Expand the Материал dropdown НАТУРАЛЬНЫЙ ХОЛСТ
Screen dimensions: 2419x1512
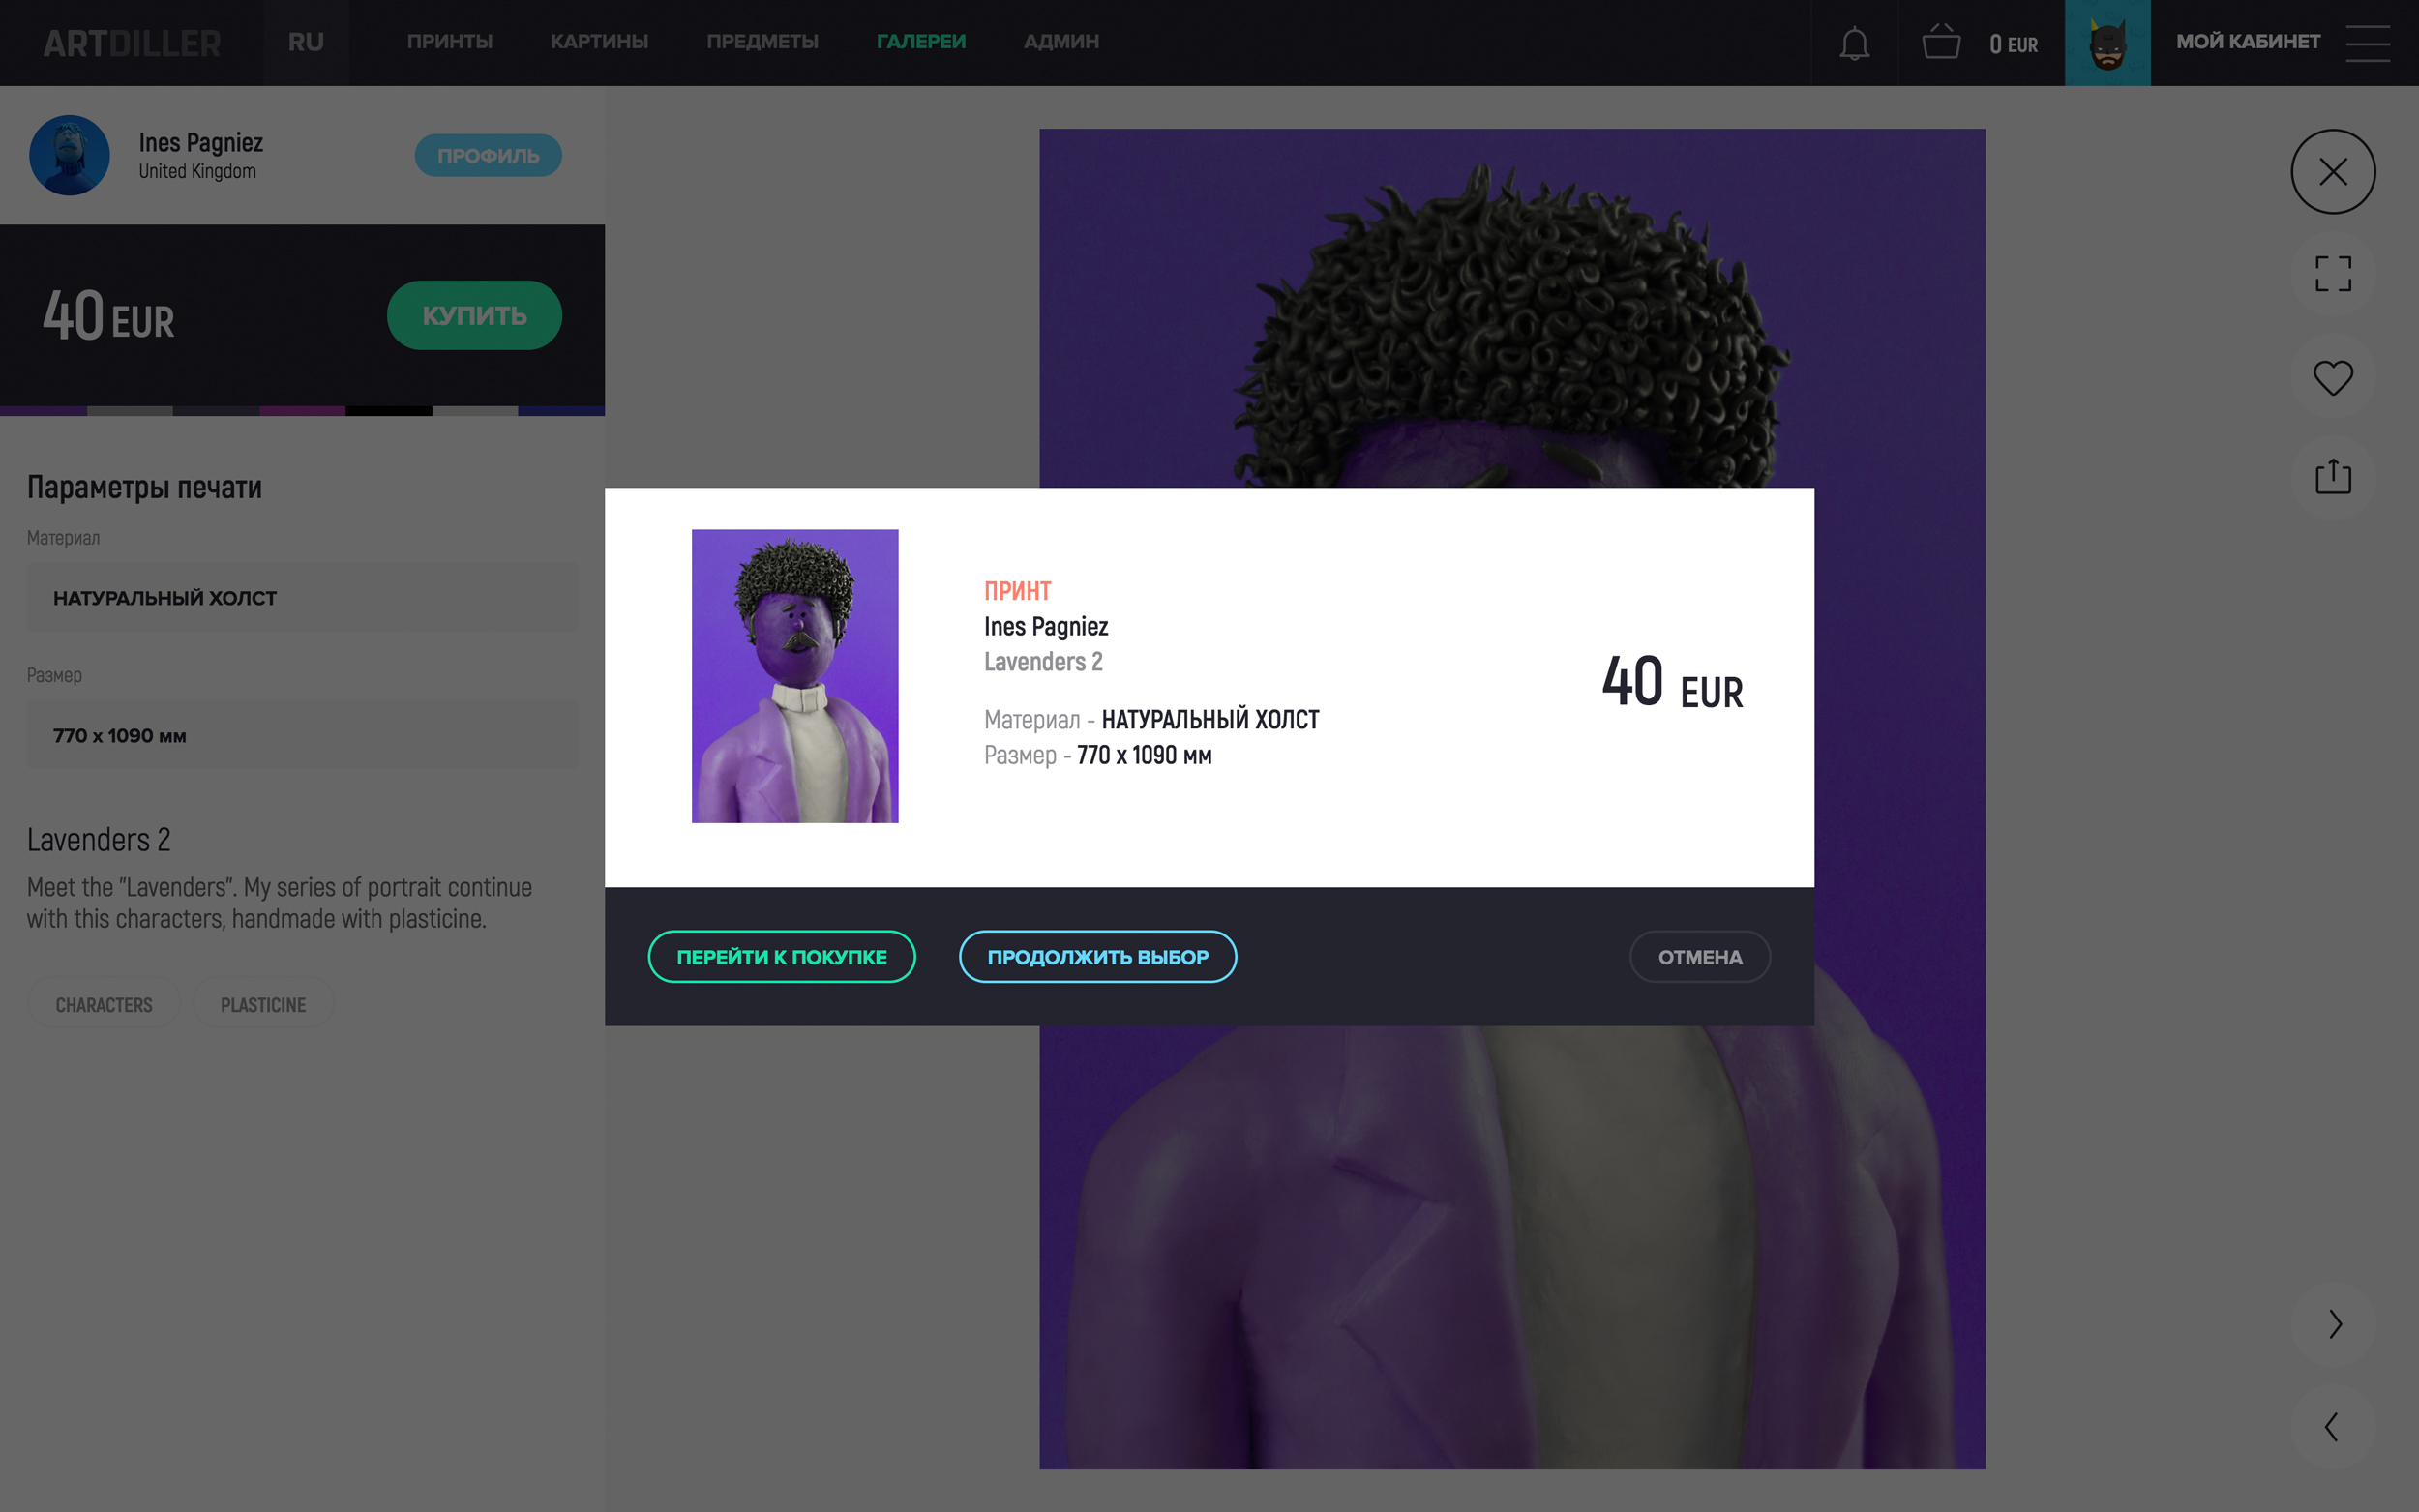click(x=302, y=597)
